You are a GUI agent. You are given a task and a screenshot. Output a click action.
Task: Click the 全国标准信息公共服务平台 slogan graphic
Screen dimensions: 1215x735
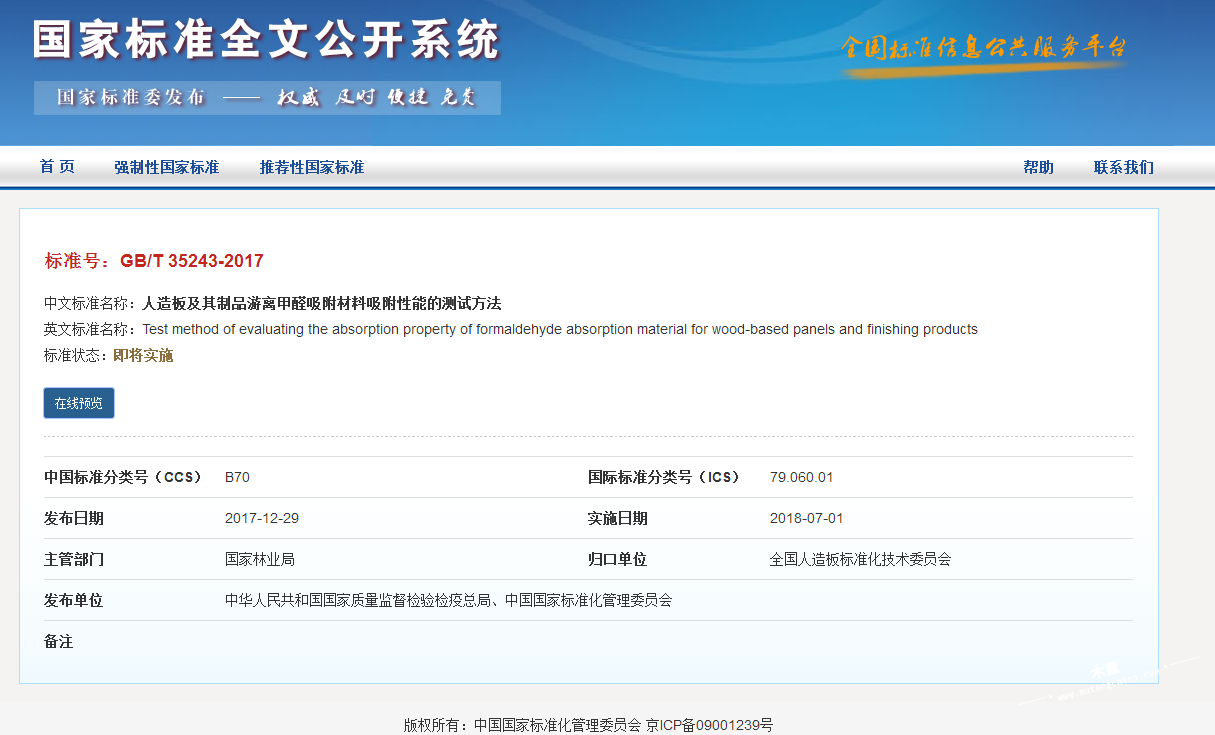click(x=984, y=48)
